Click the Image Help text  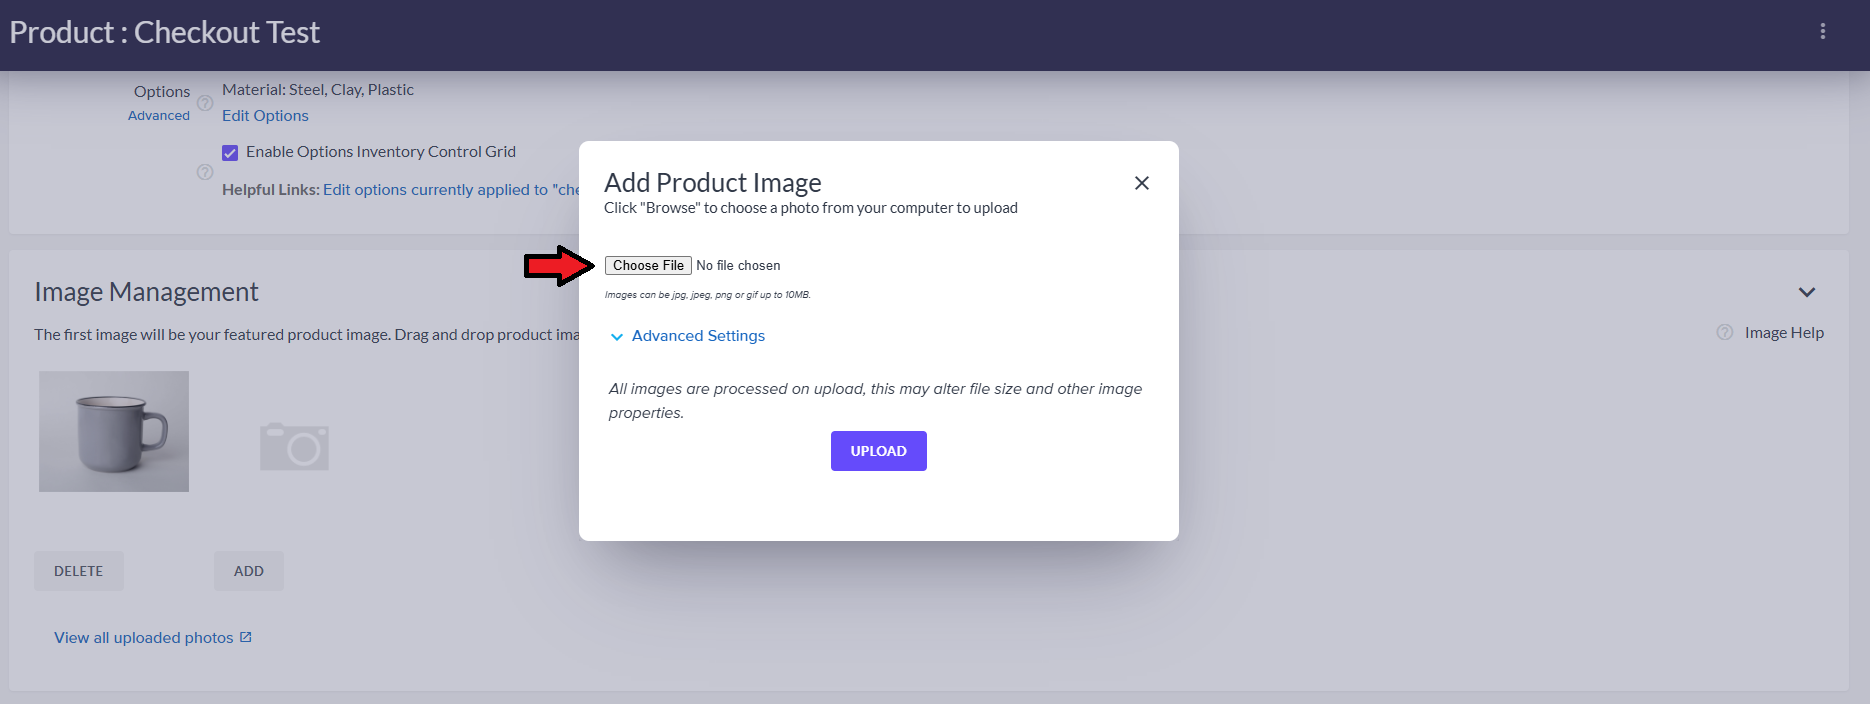(1784, 333)
